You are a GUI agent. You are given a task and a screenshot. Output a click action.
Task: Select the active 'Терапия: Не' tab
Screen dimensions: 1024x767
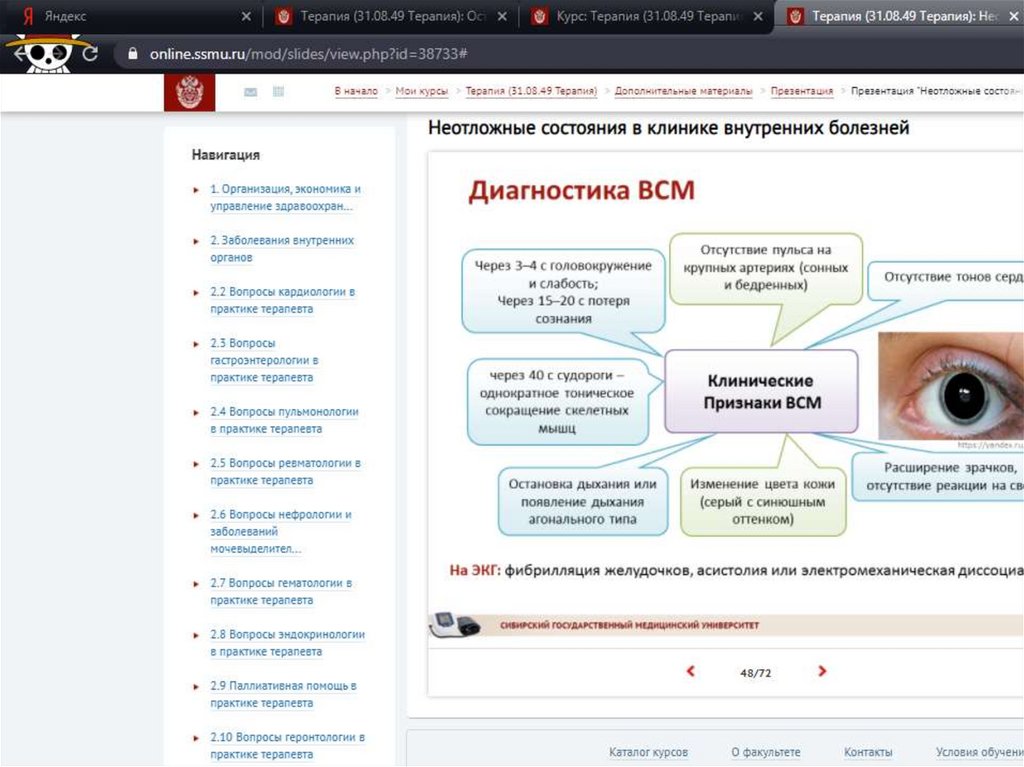[901, 16]
